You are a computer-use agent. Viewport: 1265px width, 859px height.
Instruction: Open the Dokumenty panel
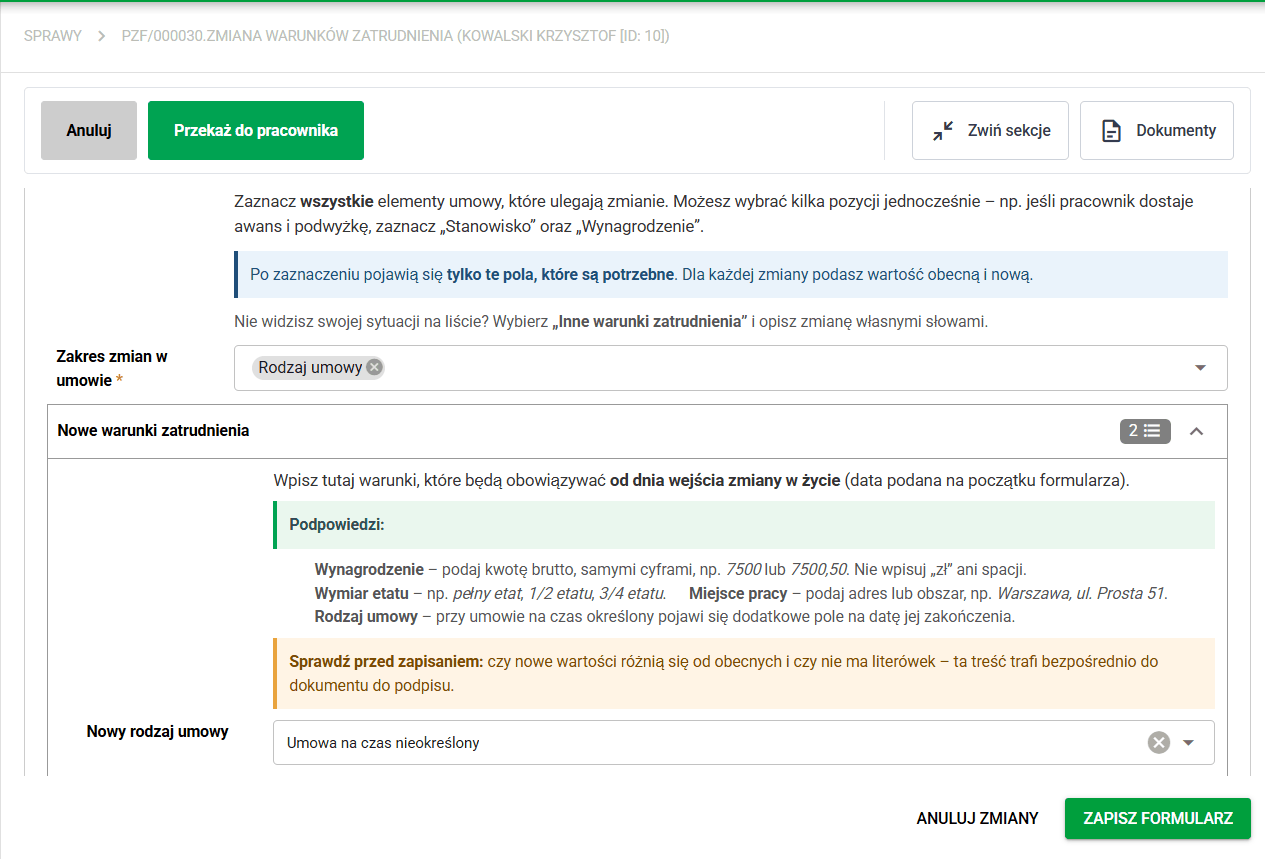[x=1157, y=130]
